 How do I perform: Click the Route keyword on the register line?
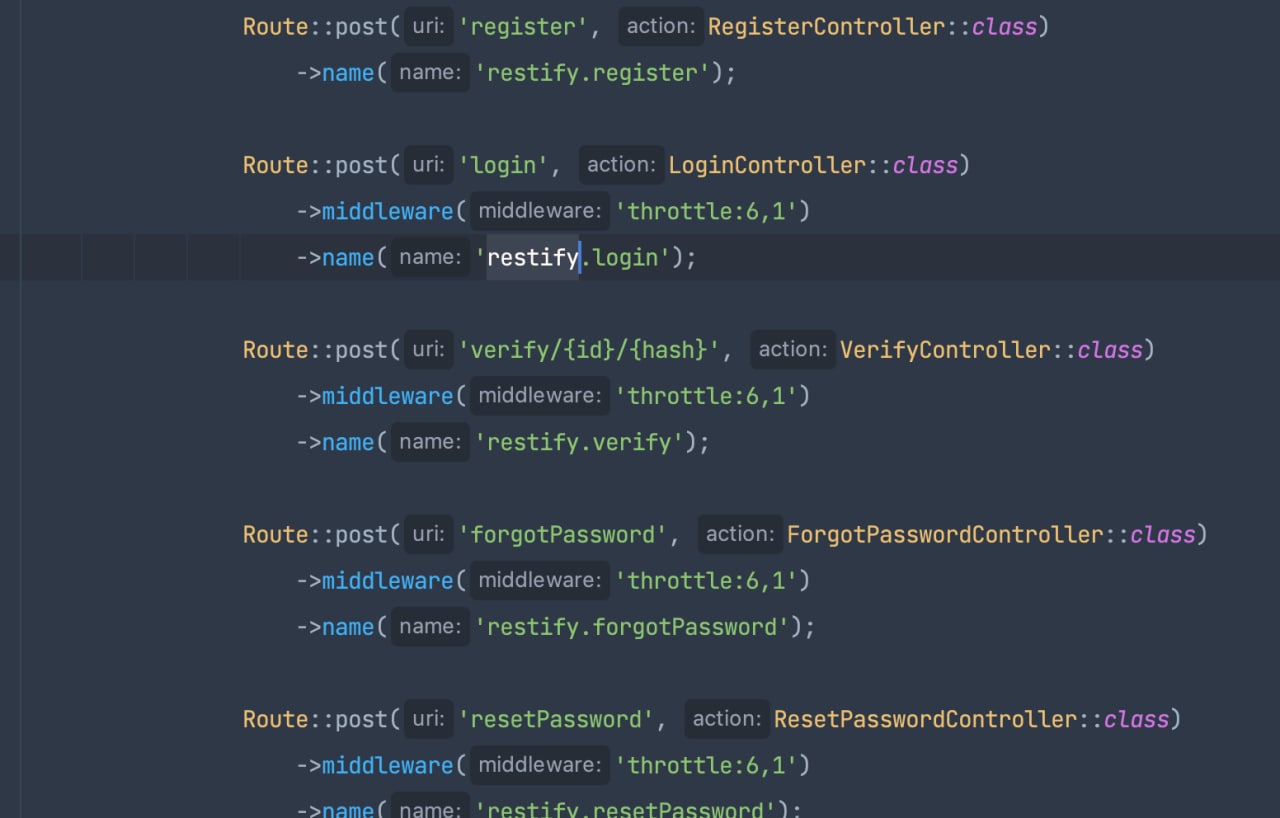pyautogui.click(x=276, y=27)
